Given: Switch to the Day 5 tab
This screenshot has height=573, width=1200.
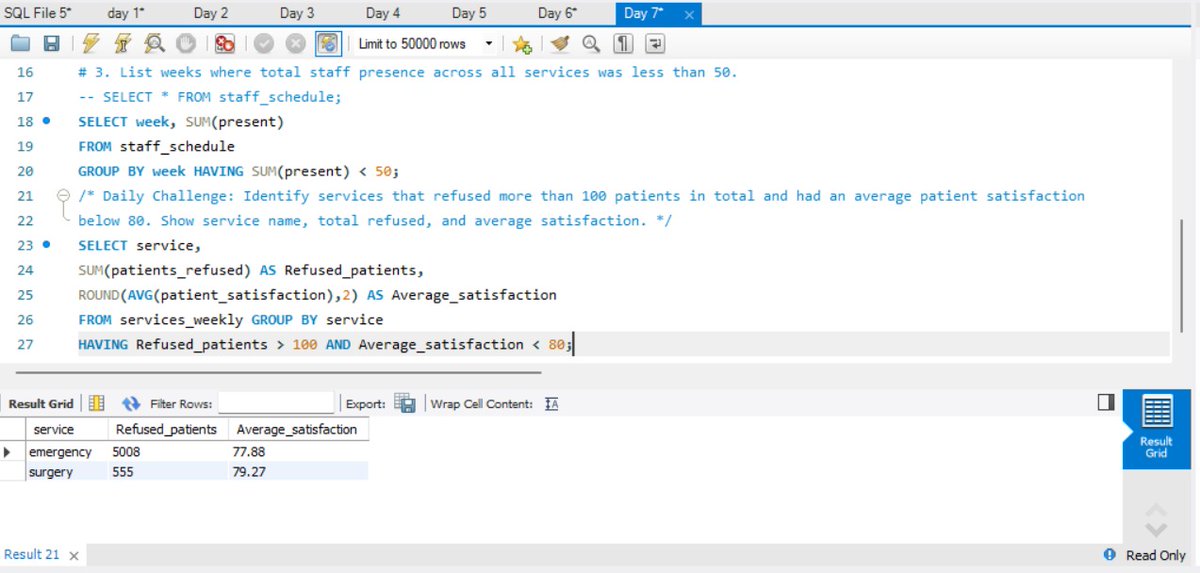Looking at the screenshot, I should (x=469, y=13).
